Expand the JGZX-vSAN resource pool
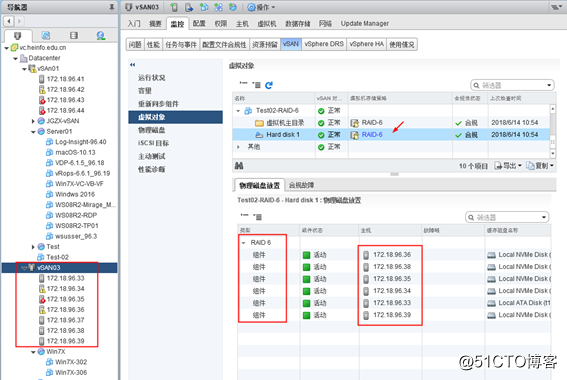 pos(33,121)
